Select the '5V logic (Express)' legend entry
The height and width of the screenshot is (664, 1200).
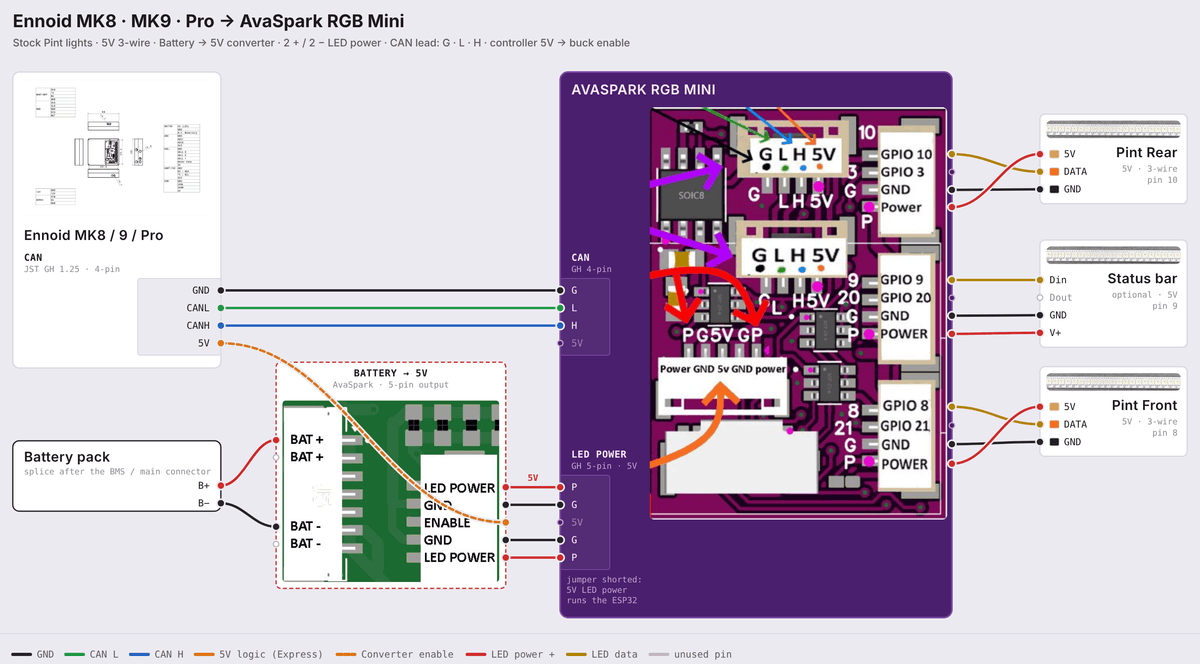click(258, 654)
